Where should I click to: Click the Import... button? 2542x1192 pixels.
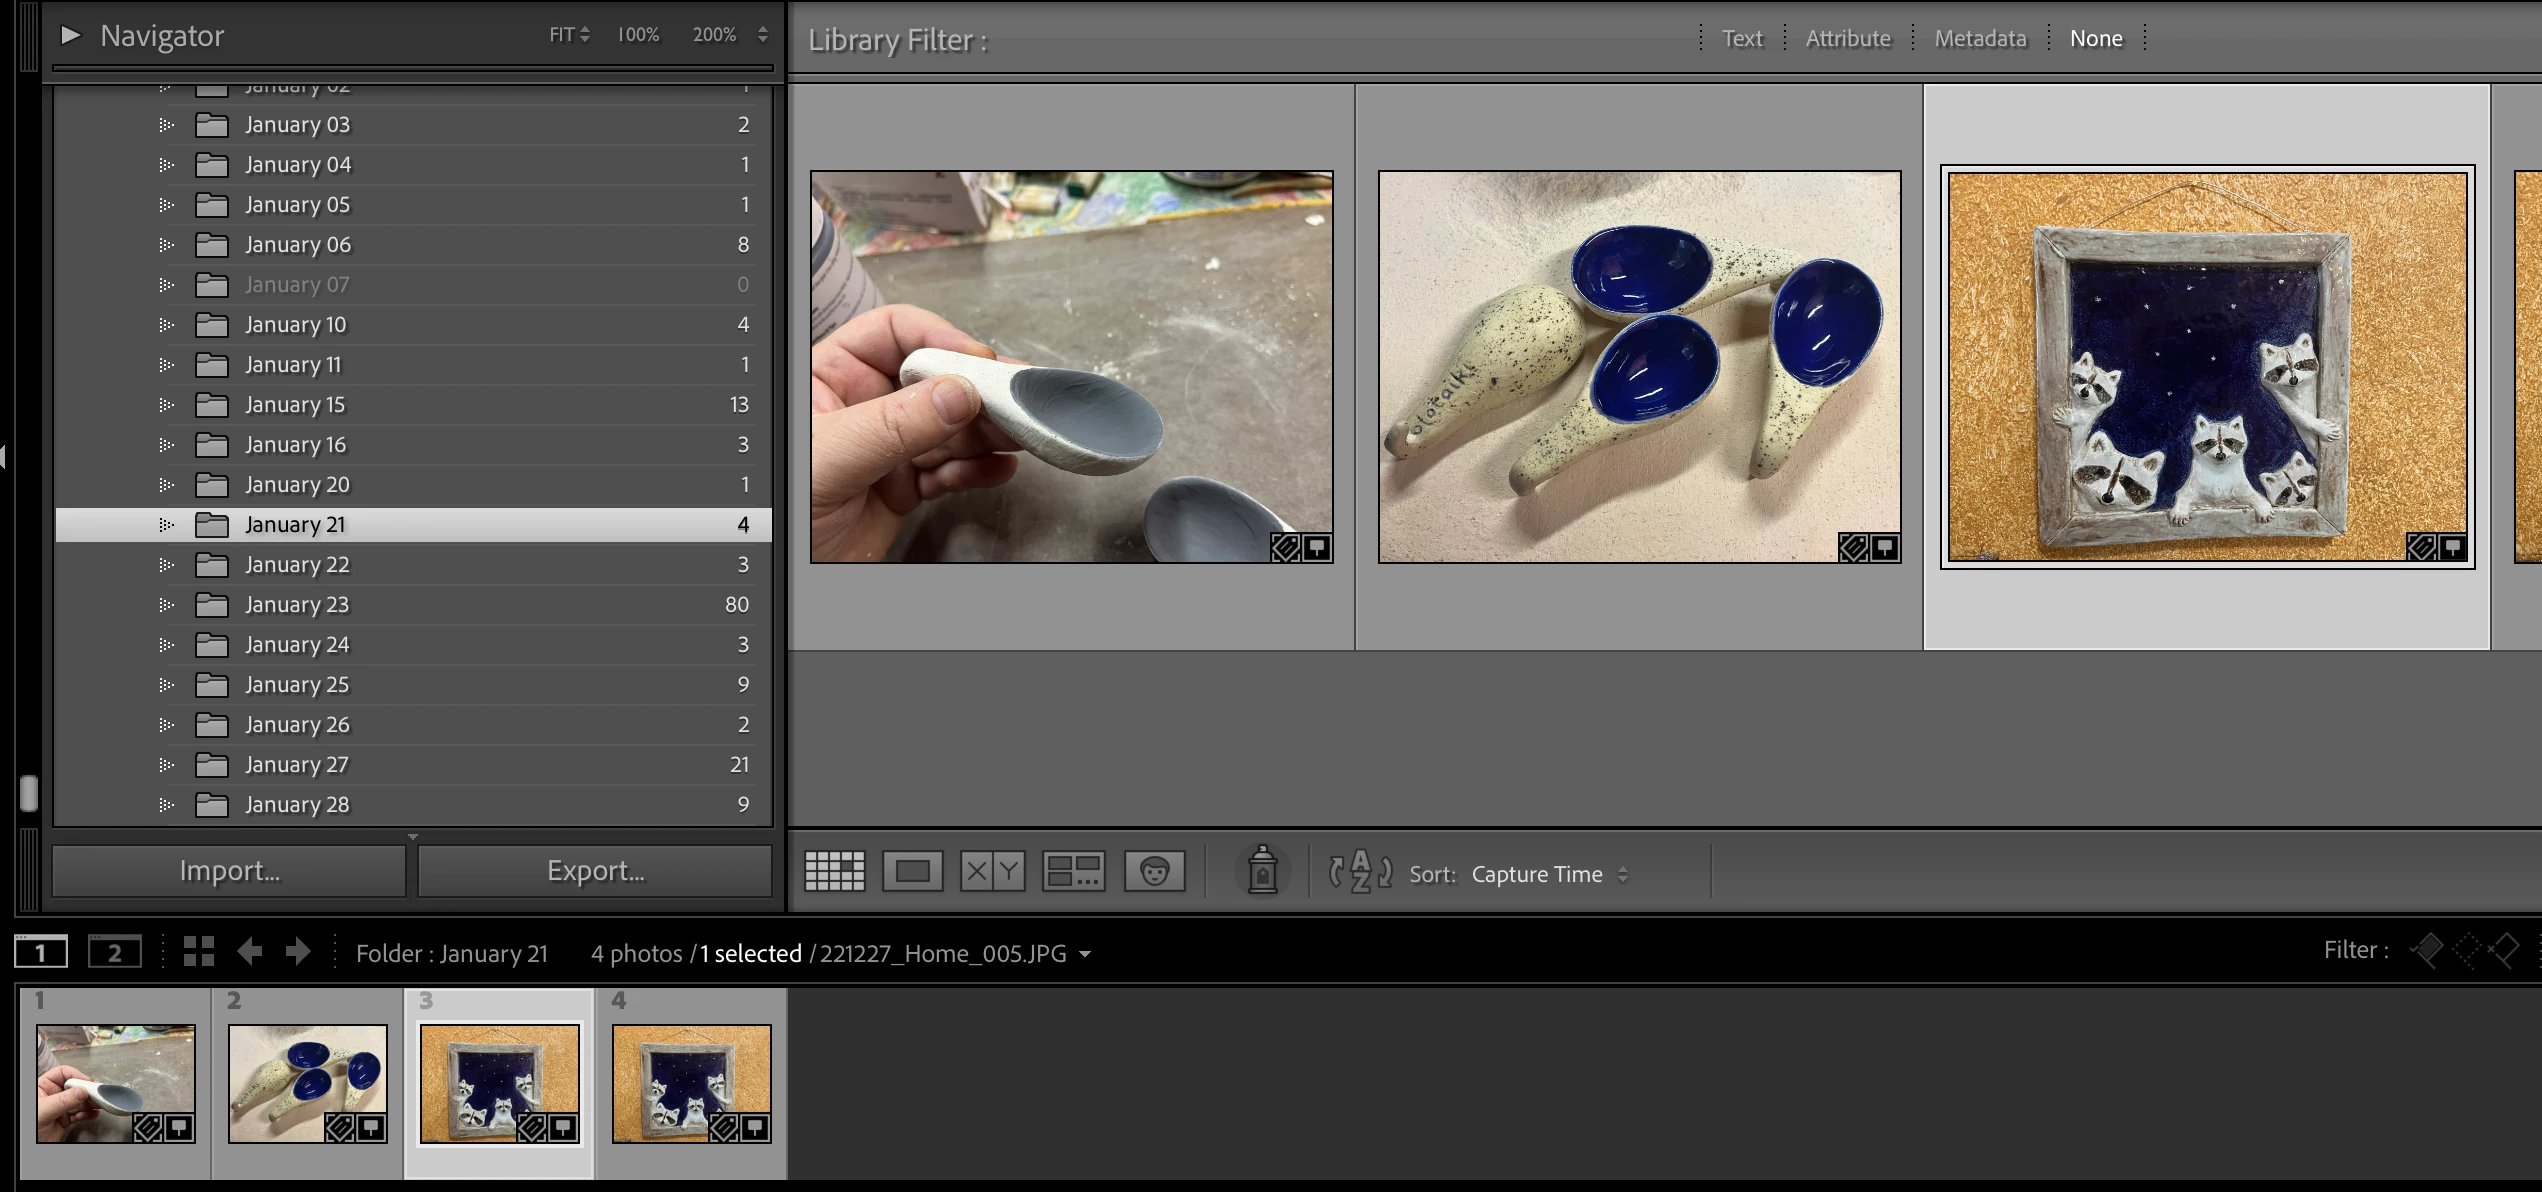[229, 871]
